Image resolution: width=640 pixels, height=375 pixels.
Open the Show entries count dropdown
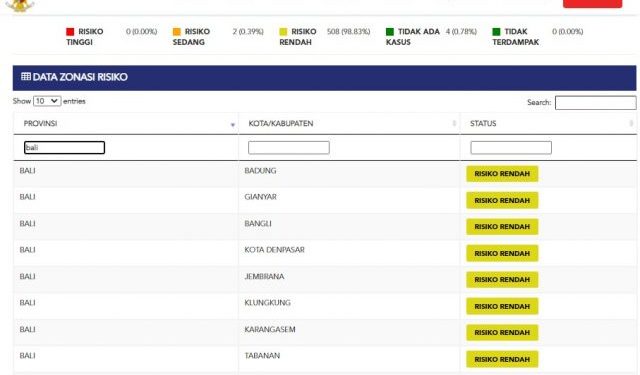coord(47,101)
